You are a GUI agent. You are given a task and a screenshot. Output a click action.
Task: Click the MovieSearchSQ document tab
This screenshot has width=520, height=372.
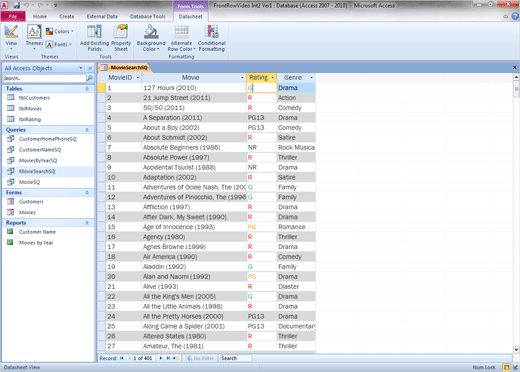tap(125, 68)
